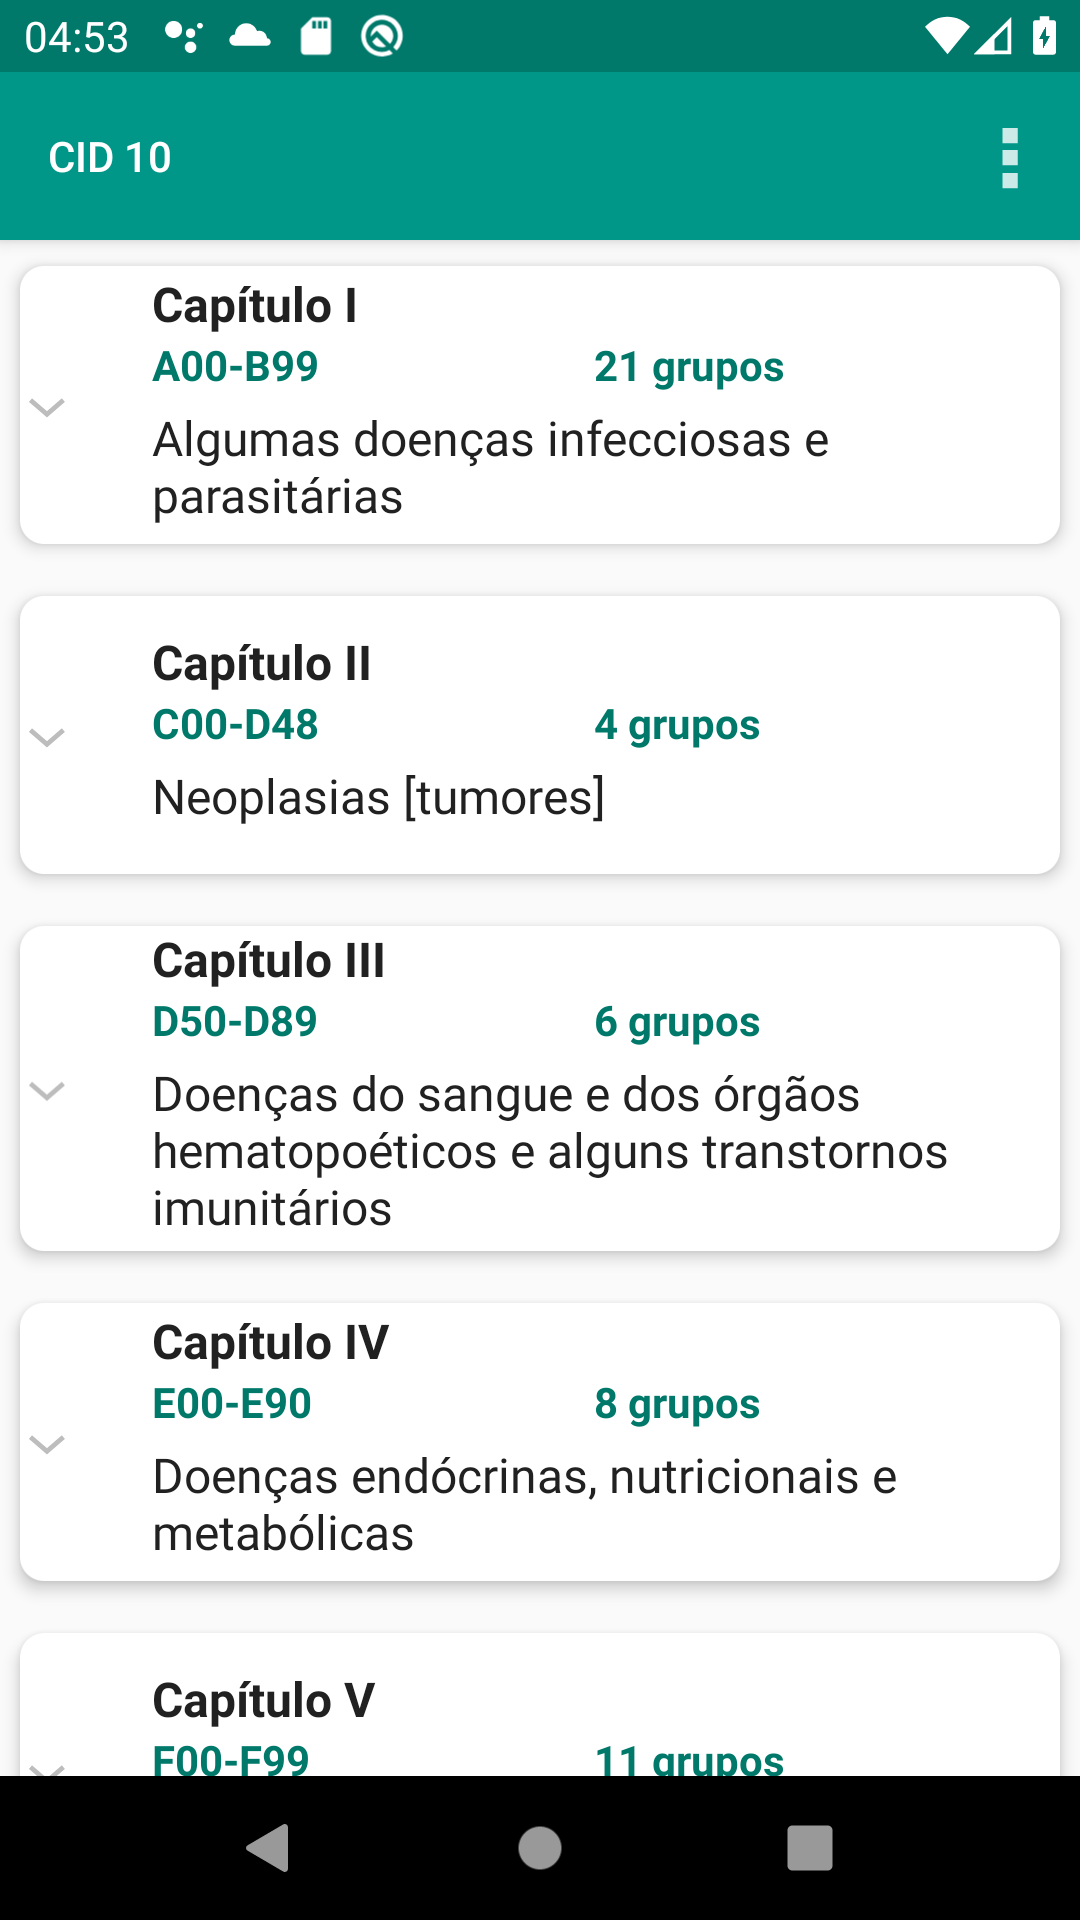Tap the Android back navigation button
This screenshot has width=1080, height=1920.
click(268, 1847)
